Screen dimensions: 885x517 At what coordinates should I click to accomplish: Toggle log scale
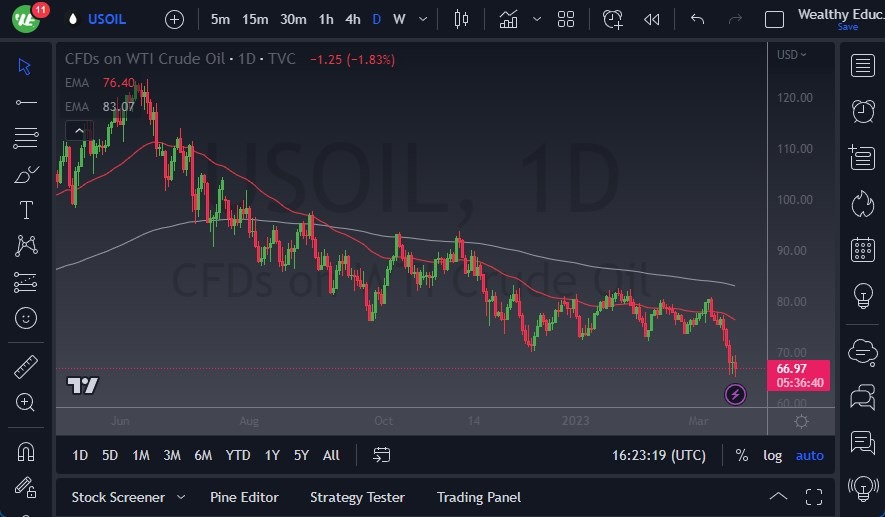pyautogui.click(x=773, y=455)
